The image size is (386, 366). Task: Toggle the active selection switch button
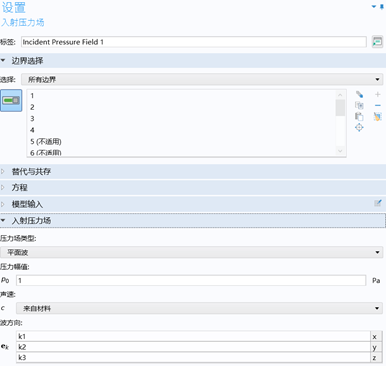[11, 100]
